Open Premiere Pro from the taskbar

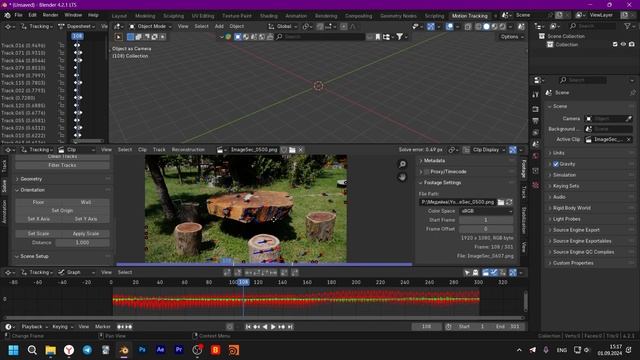179,350
